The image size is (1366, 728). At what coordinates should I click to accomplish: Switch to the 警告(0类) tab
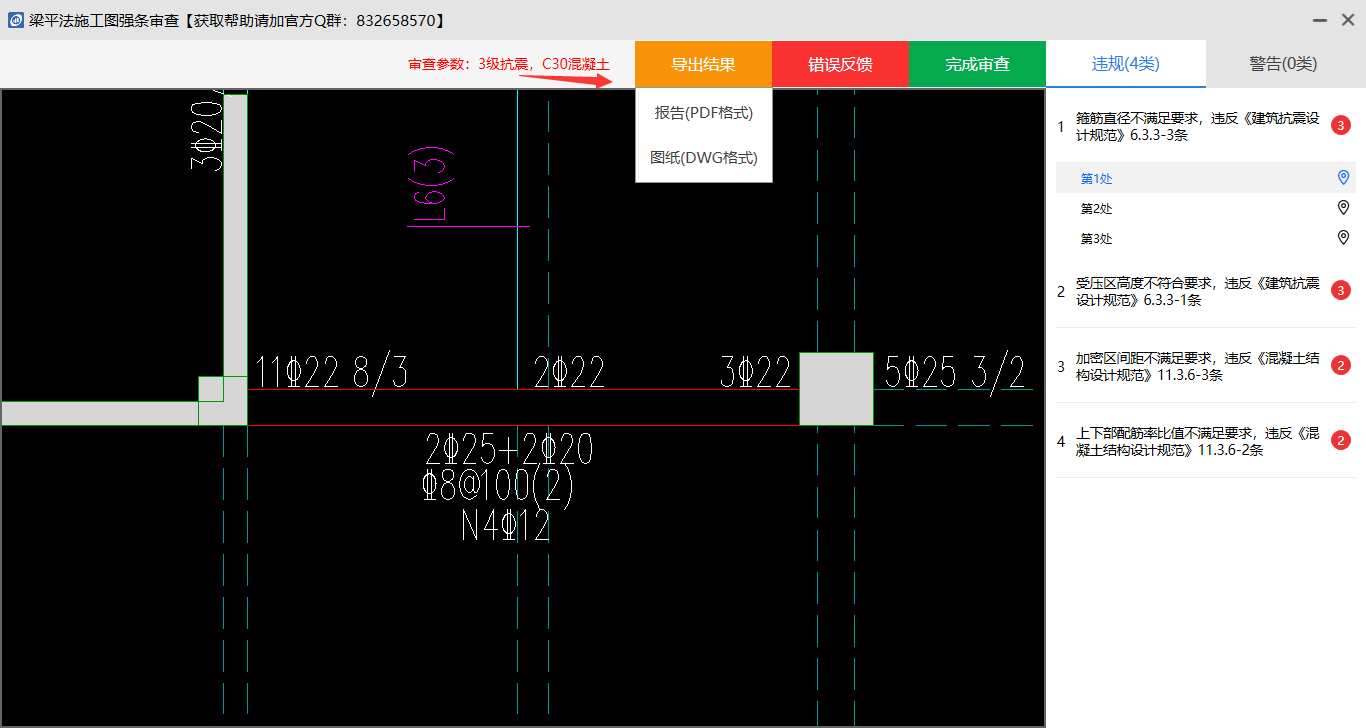[1283, 64]
